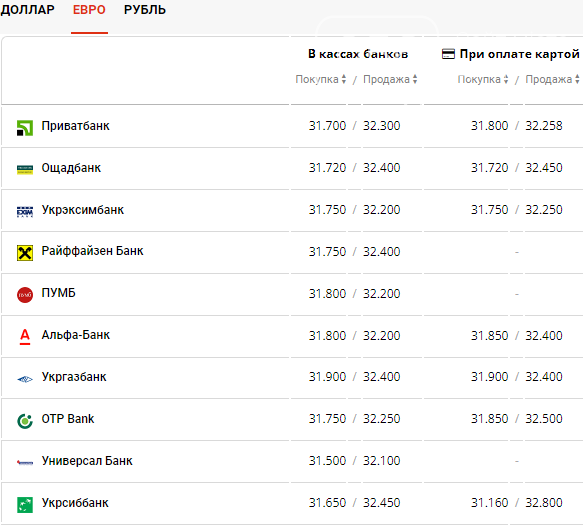Click the credit card icon by При оплате картой
Screen dimensions: 583x525
448,54
